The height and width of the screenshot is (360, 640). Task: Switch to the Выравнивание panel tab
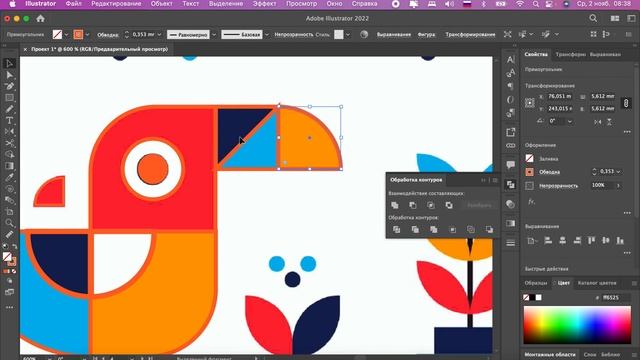click(605, 54)
